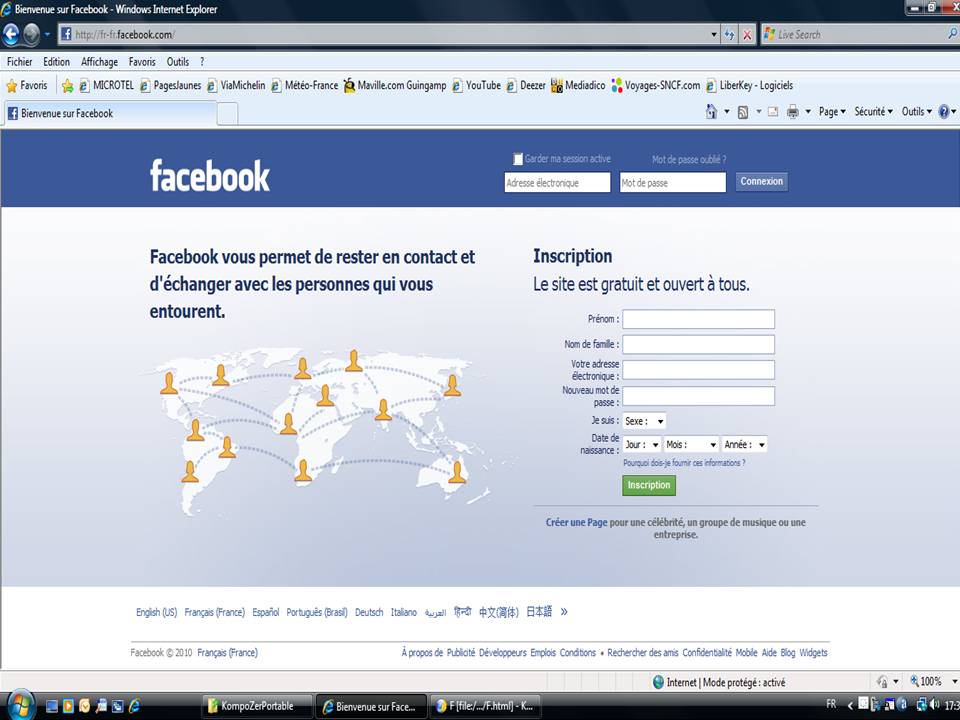Open the Sécurité command bar dropdown
The height and width of the screenshot is (720, 960).
[x=874, y=112]
